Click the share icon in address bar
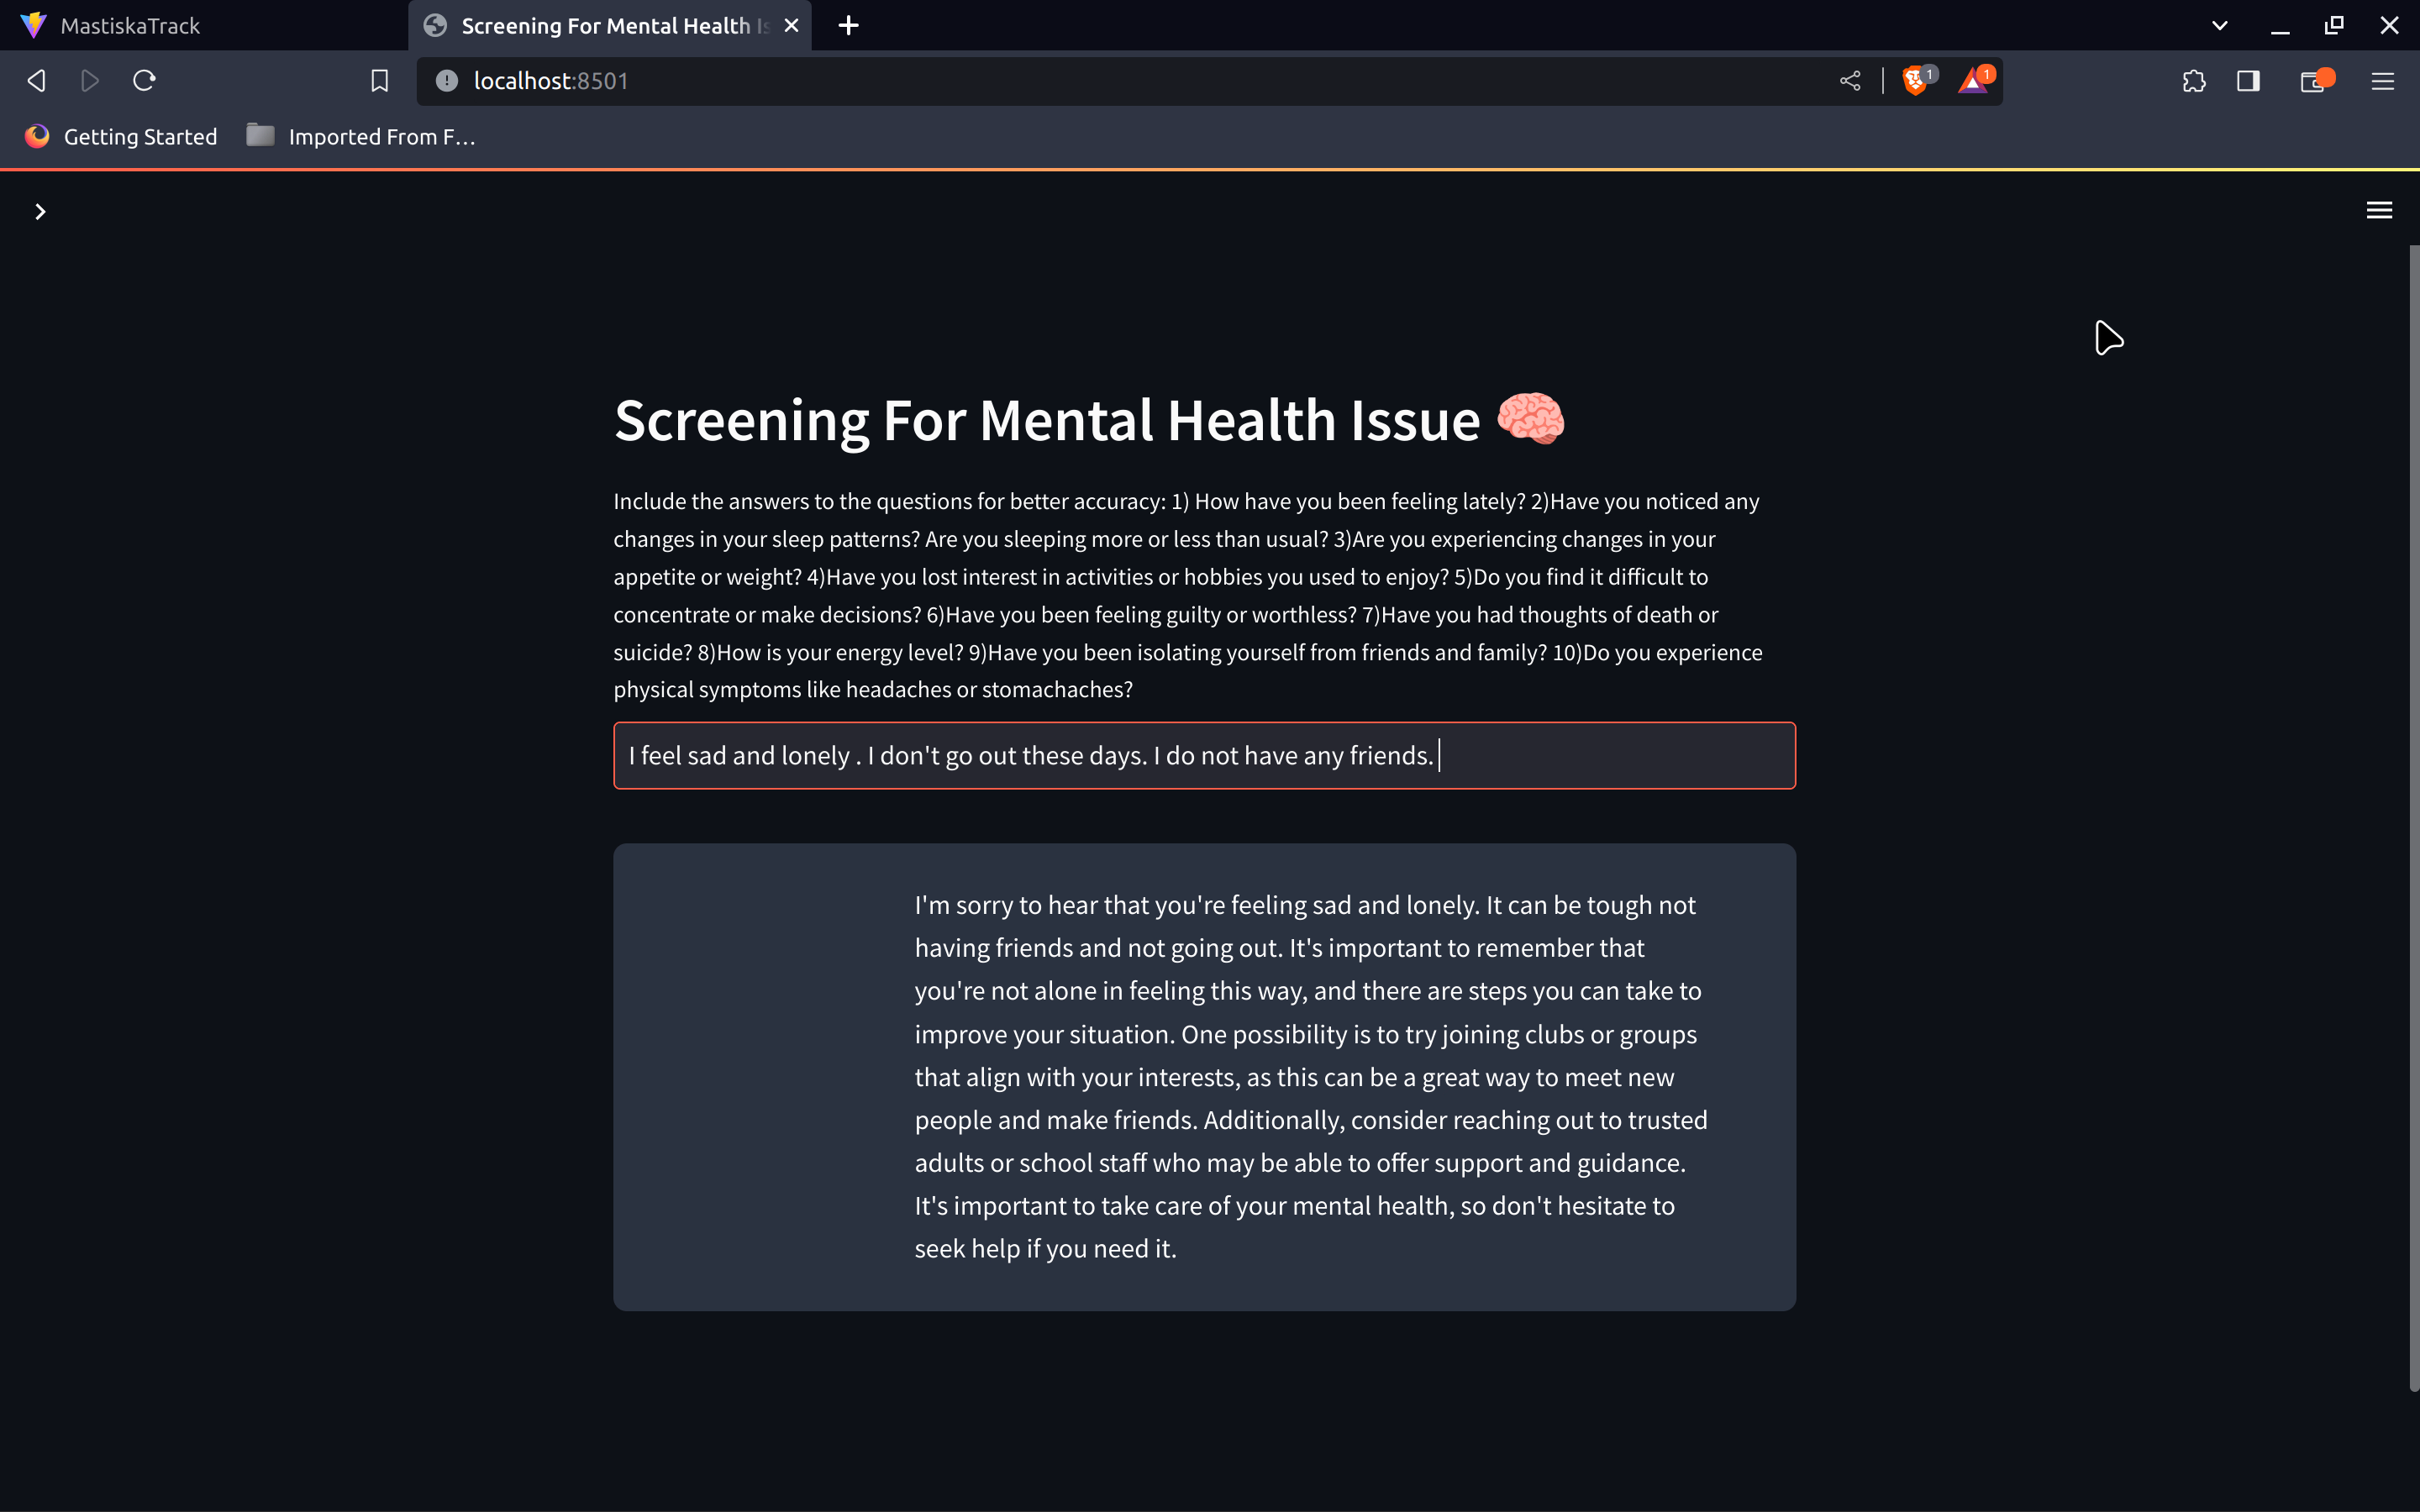The width and height of the screenshot is (2420, 1512). [1849, 81]
